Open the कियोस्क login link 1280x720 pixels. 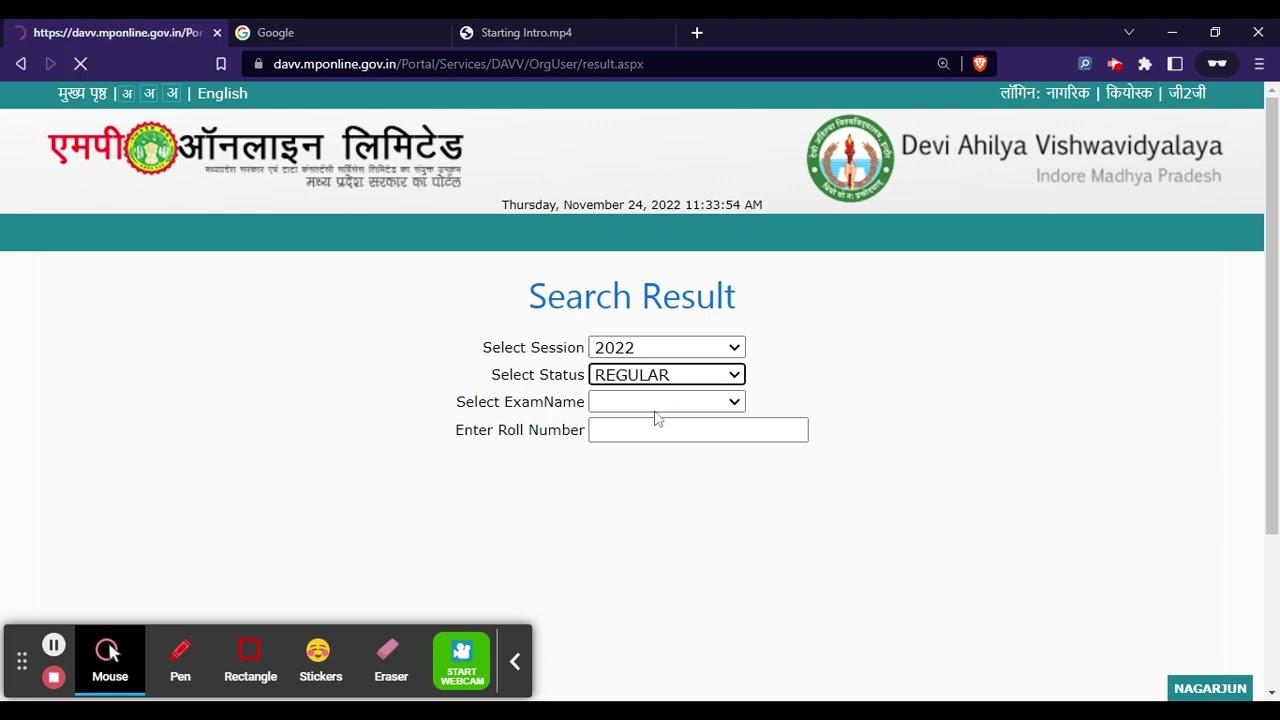[x=1129, y=93]
